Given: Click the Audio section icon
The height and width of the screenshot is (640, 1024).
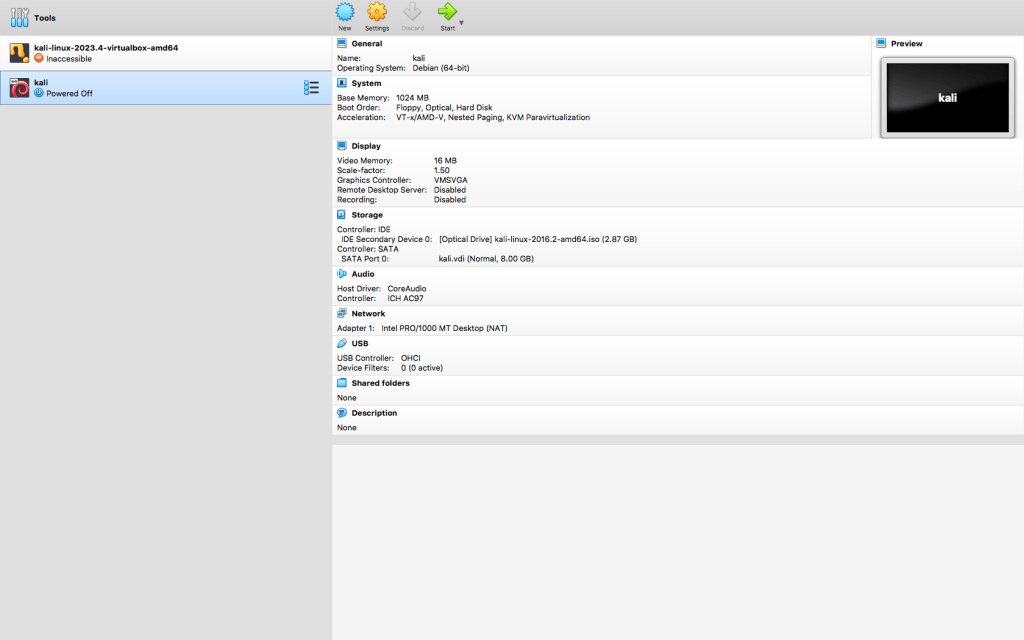Looking at the screenshot, I should click(x=342, y=273).
